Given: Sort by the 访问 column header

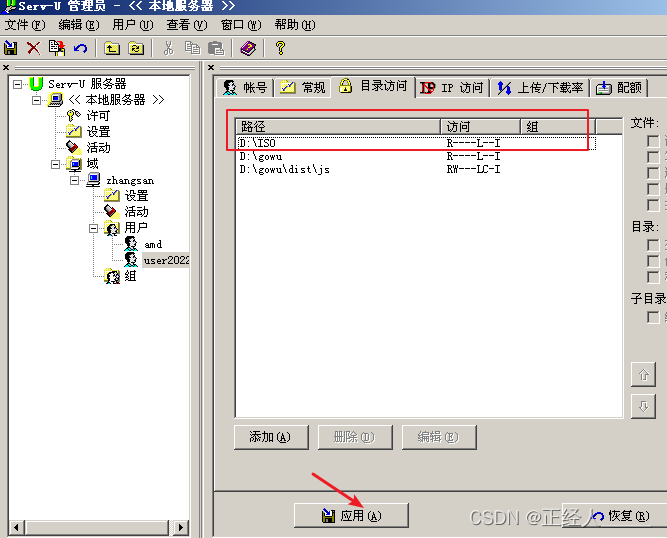Looking at the screenshot, I should click(481, 127).
